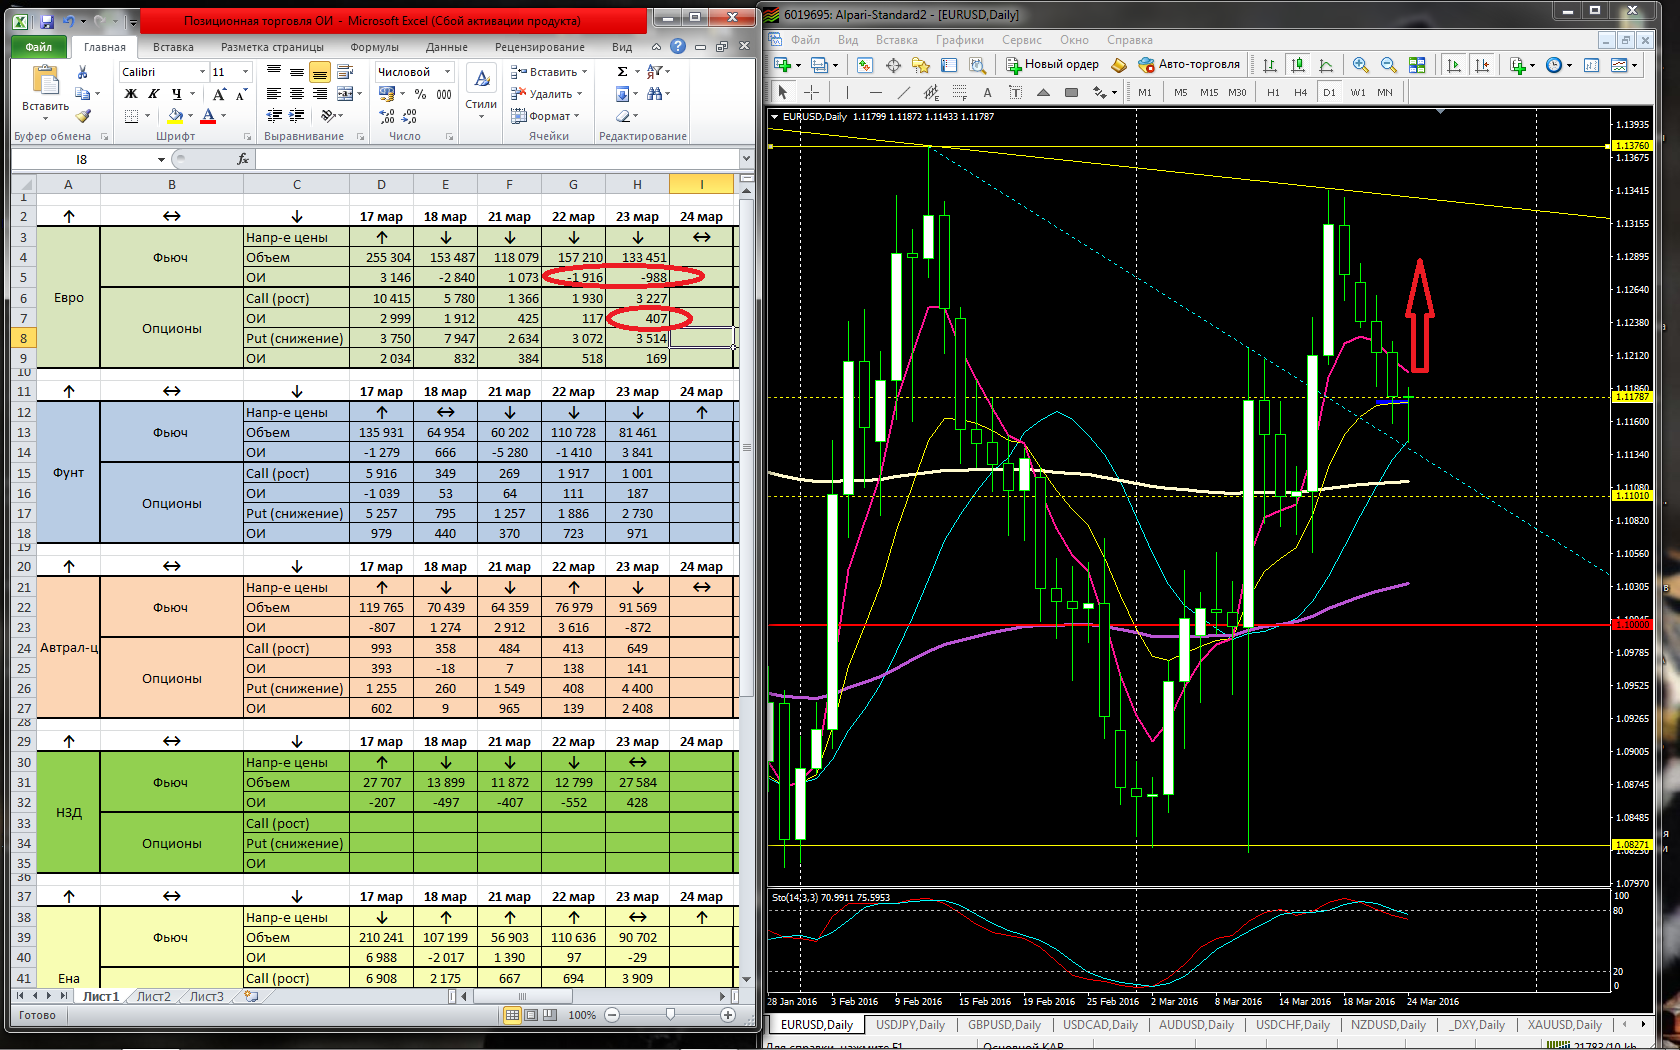Click the AutoSum sigma icon
This screenshot has width=1680, height=1050.
622,72
